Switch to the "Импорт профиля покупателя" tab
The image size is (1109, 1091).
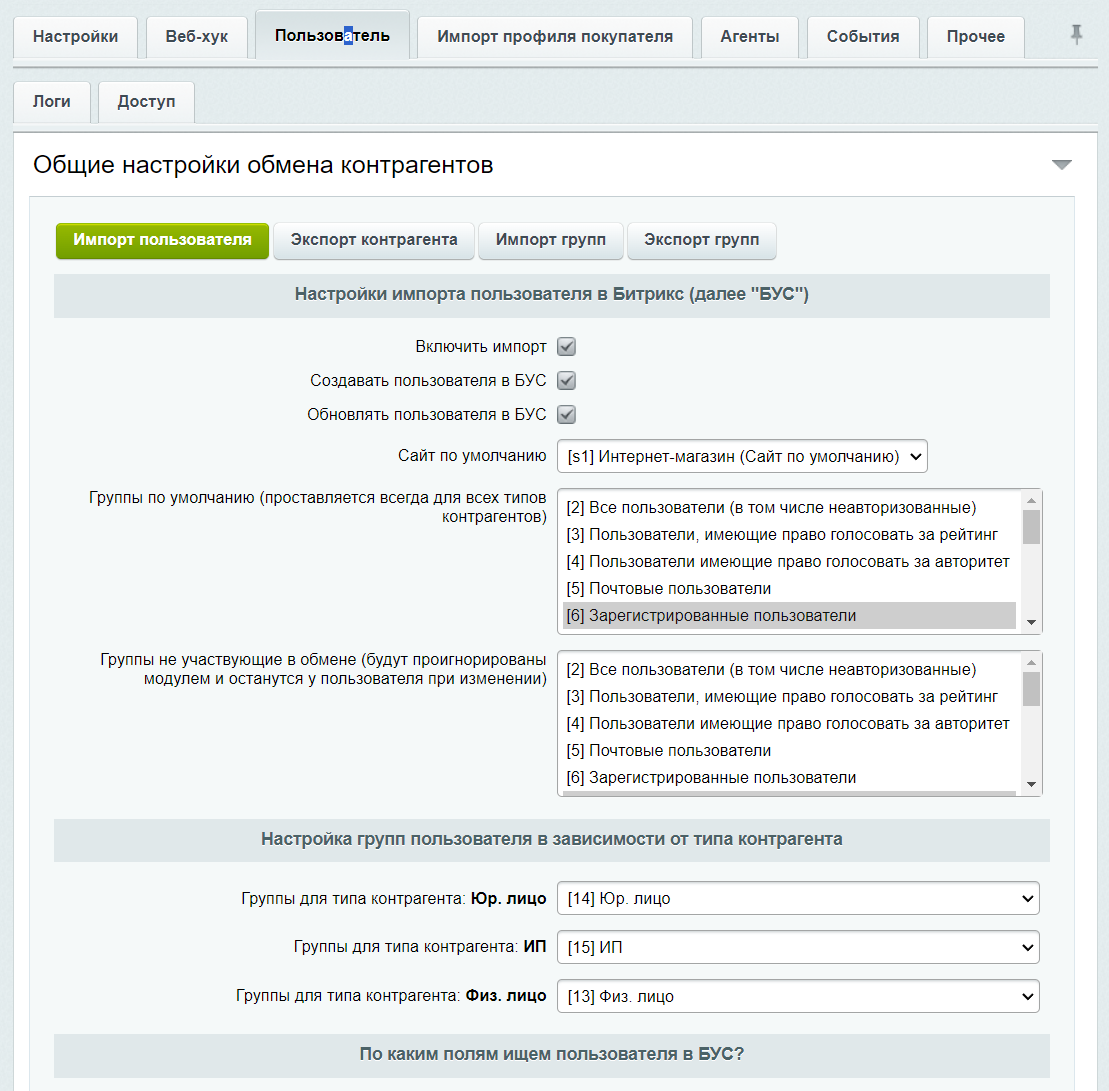point(554,36)
